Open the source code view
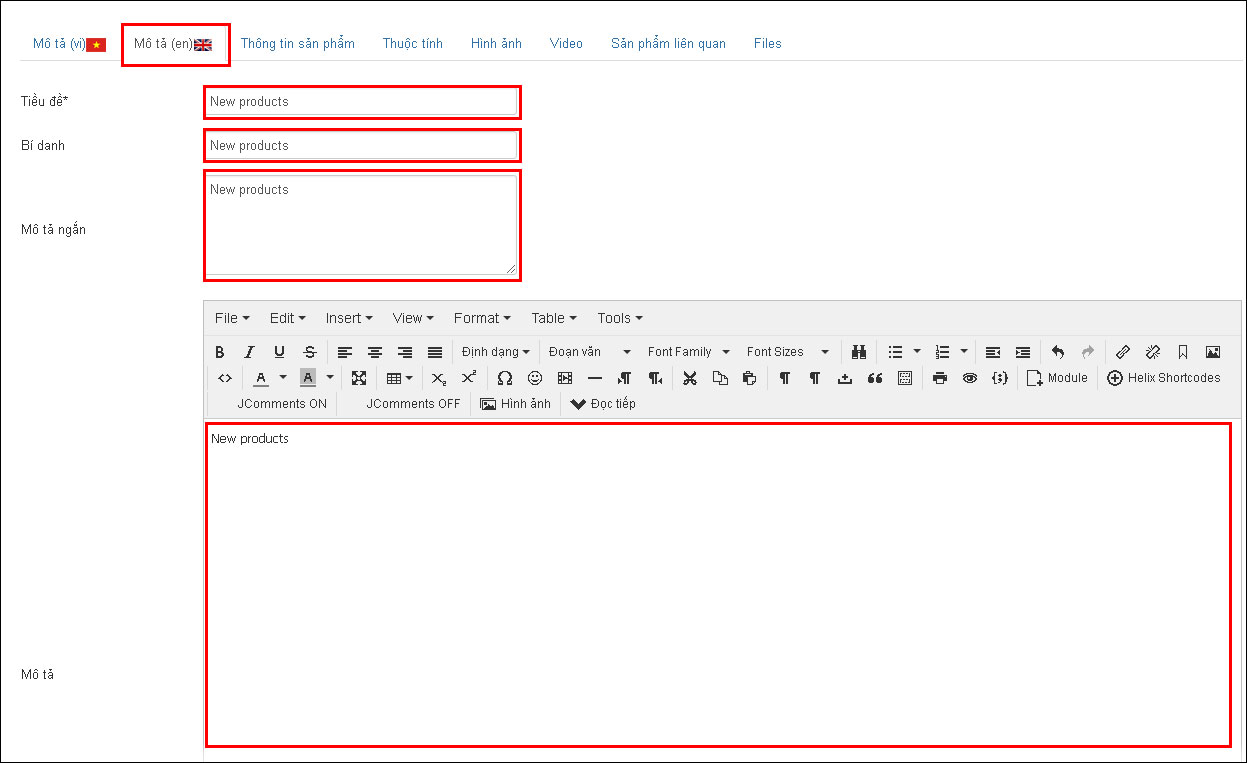Viewport: 1247px width, 763px height. [x=225, y=378]
